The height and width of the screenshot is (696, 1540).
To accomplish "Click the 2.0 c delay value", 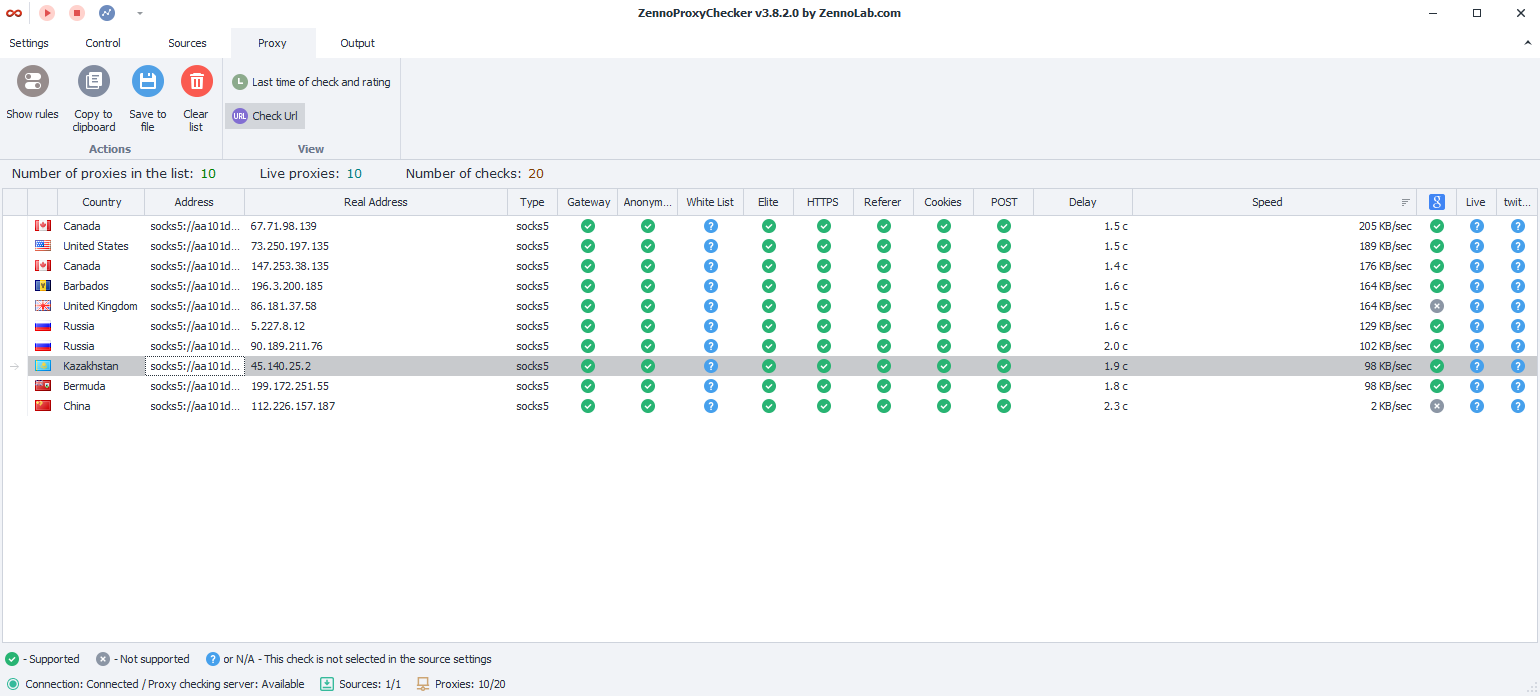I will (x=1116, y=346).
